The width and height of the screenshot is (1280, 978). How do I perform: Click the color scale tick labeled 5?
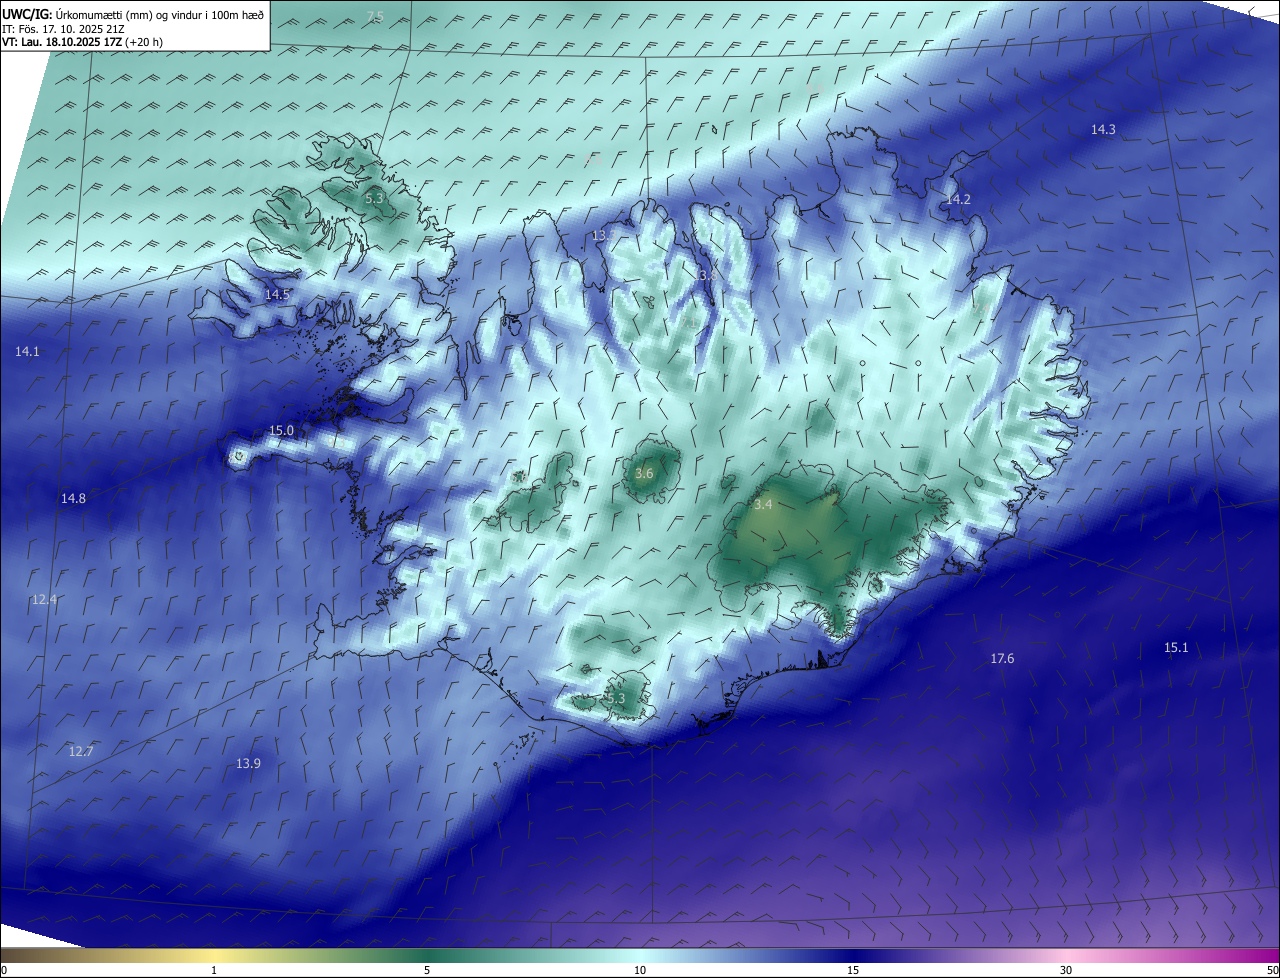click(427, 970)
